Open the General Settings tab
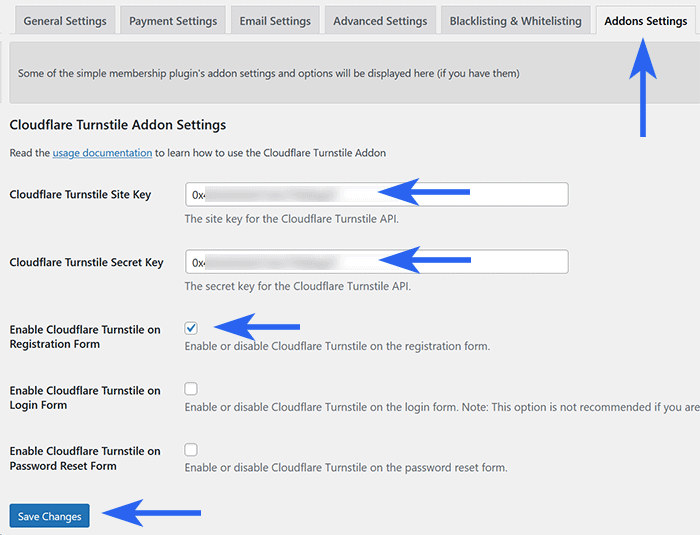The height and width of the screenshot is (535, 700). click(x=62, y=21)
